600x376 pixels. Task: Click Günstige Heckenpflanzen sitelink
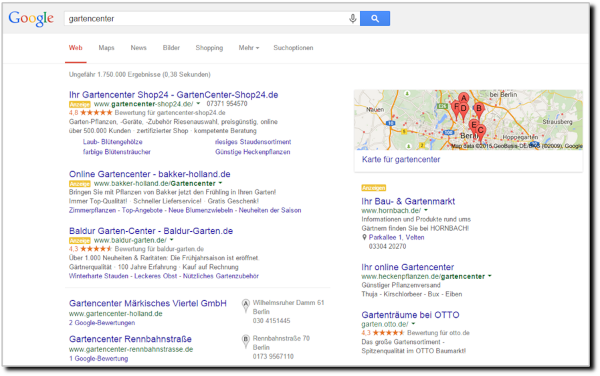click(x=253, y=152)
